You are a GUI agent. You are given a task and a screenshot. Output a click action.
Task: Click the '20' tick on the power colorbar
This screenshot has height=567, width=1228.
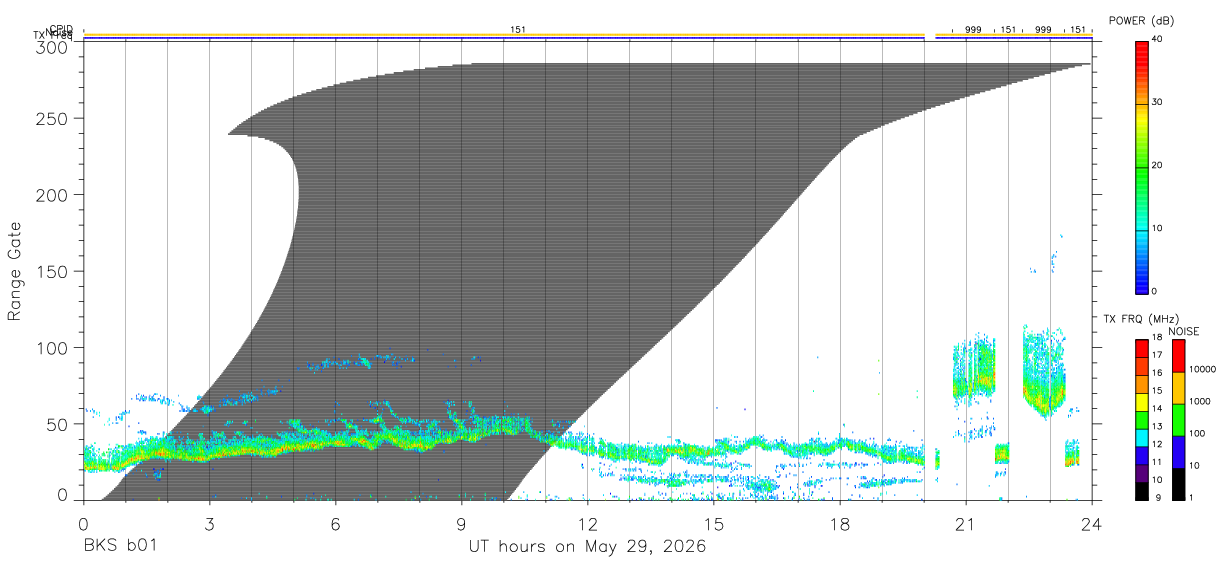coord(1159,165)
